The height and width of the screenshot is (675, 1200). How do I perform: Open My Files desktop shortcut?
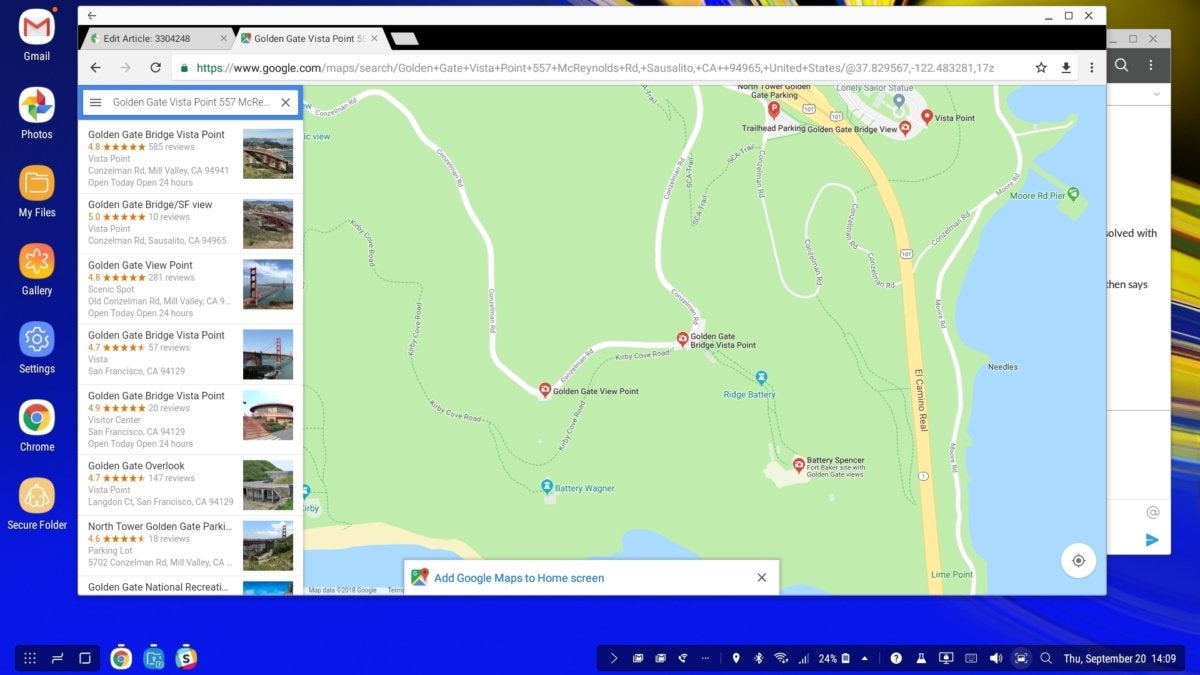pyautogui.click(x=37, y=190)
